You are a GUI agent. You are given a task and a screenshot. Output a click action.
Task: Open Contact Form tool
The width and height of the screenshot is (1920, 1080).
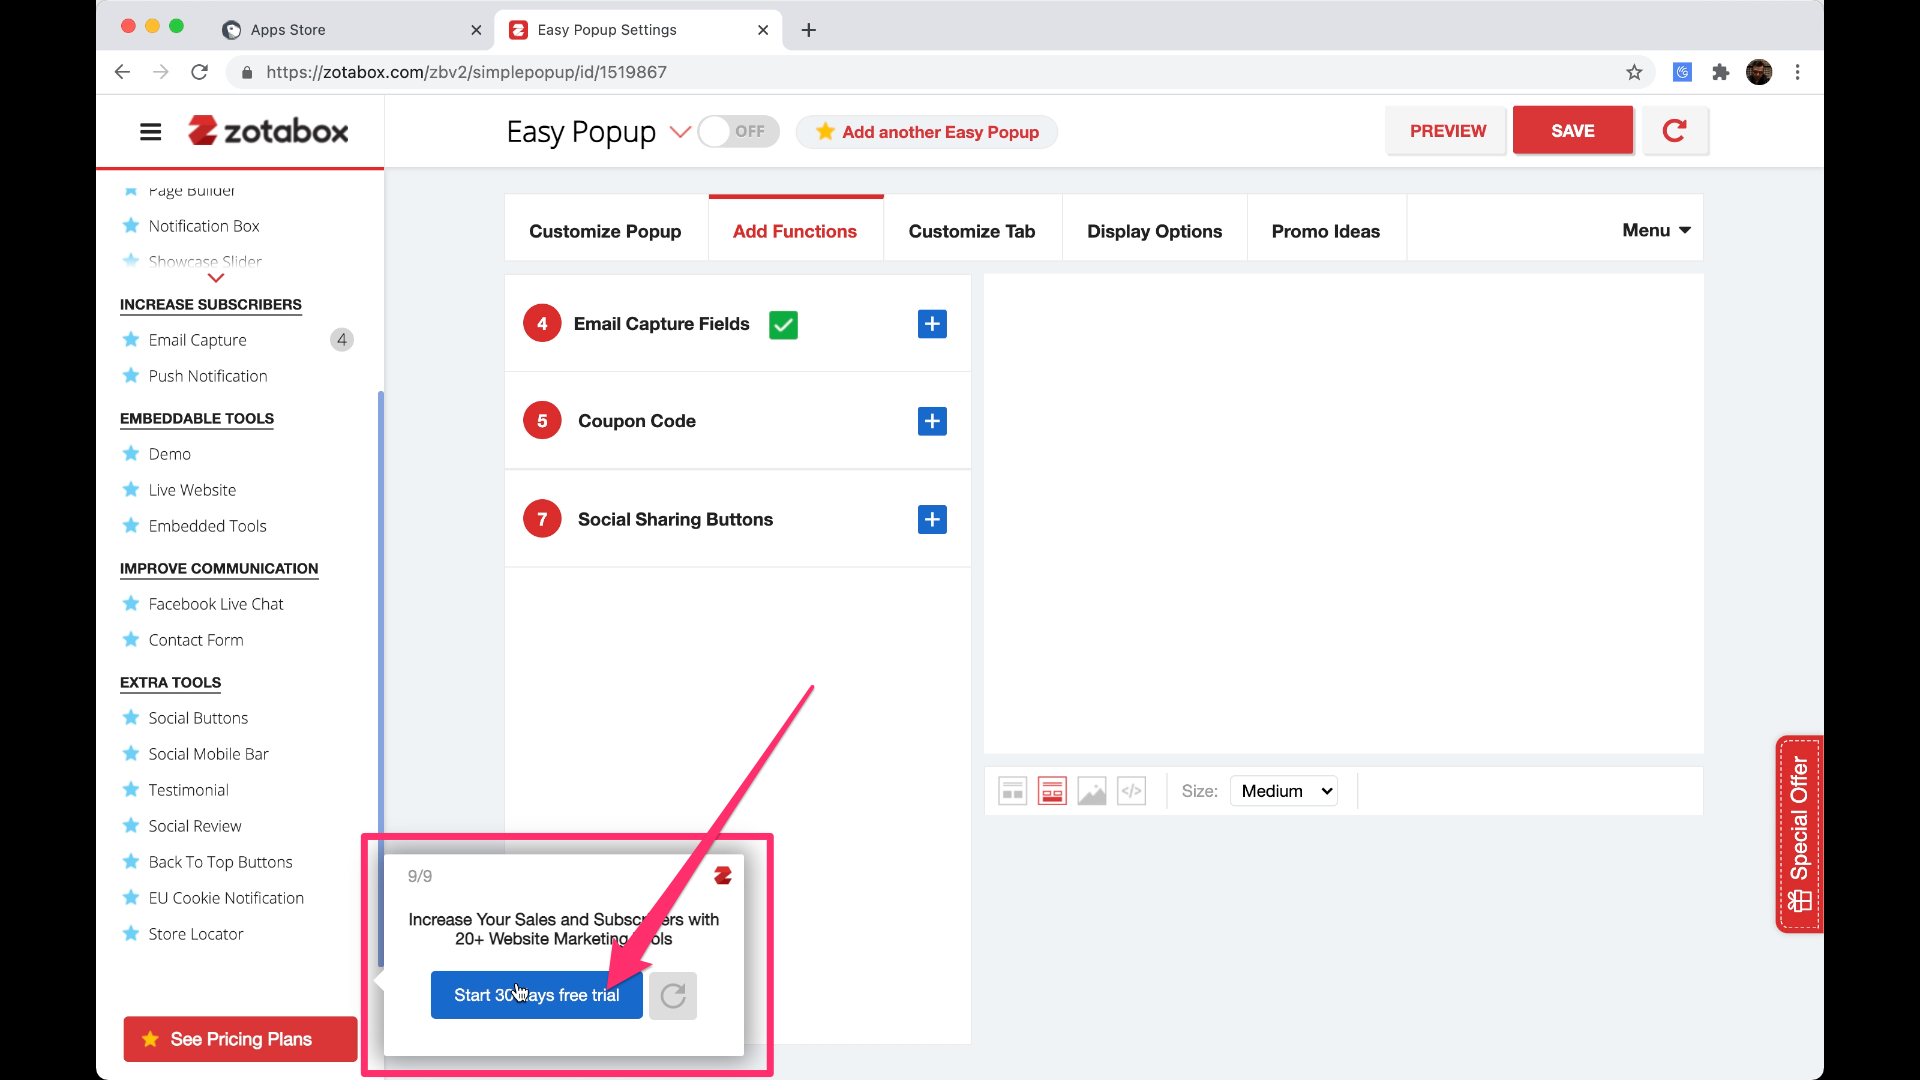[x=196, y=640]
